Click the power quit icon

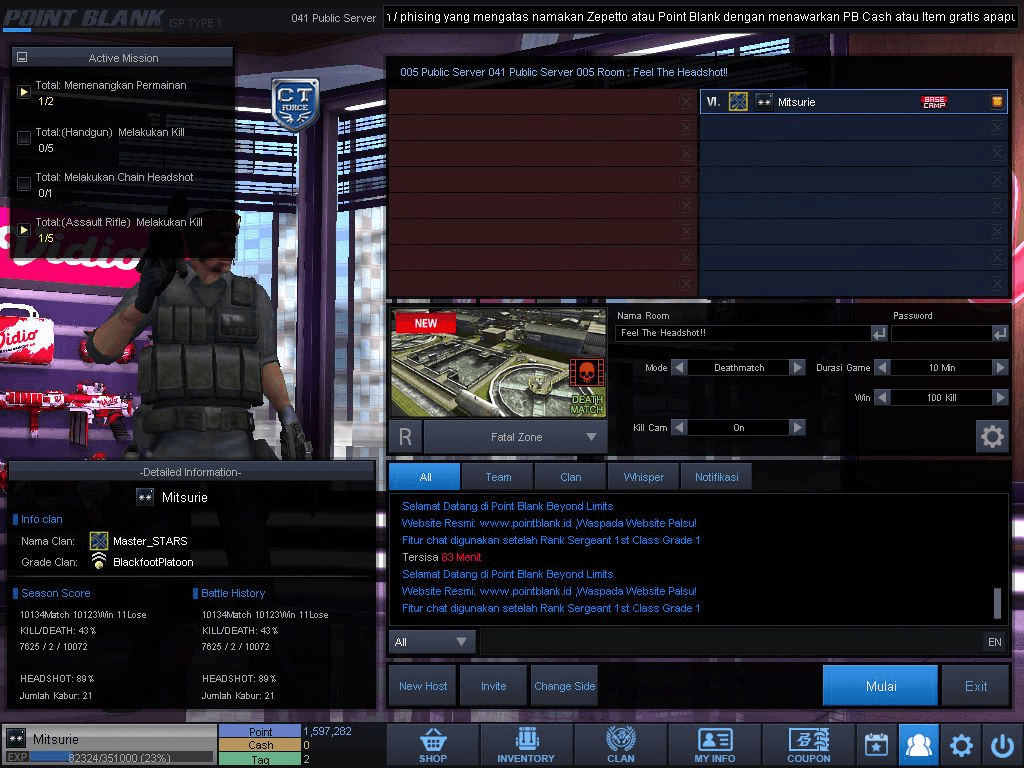coord(1002,744)
